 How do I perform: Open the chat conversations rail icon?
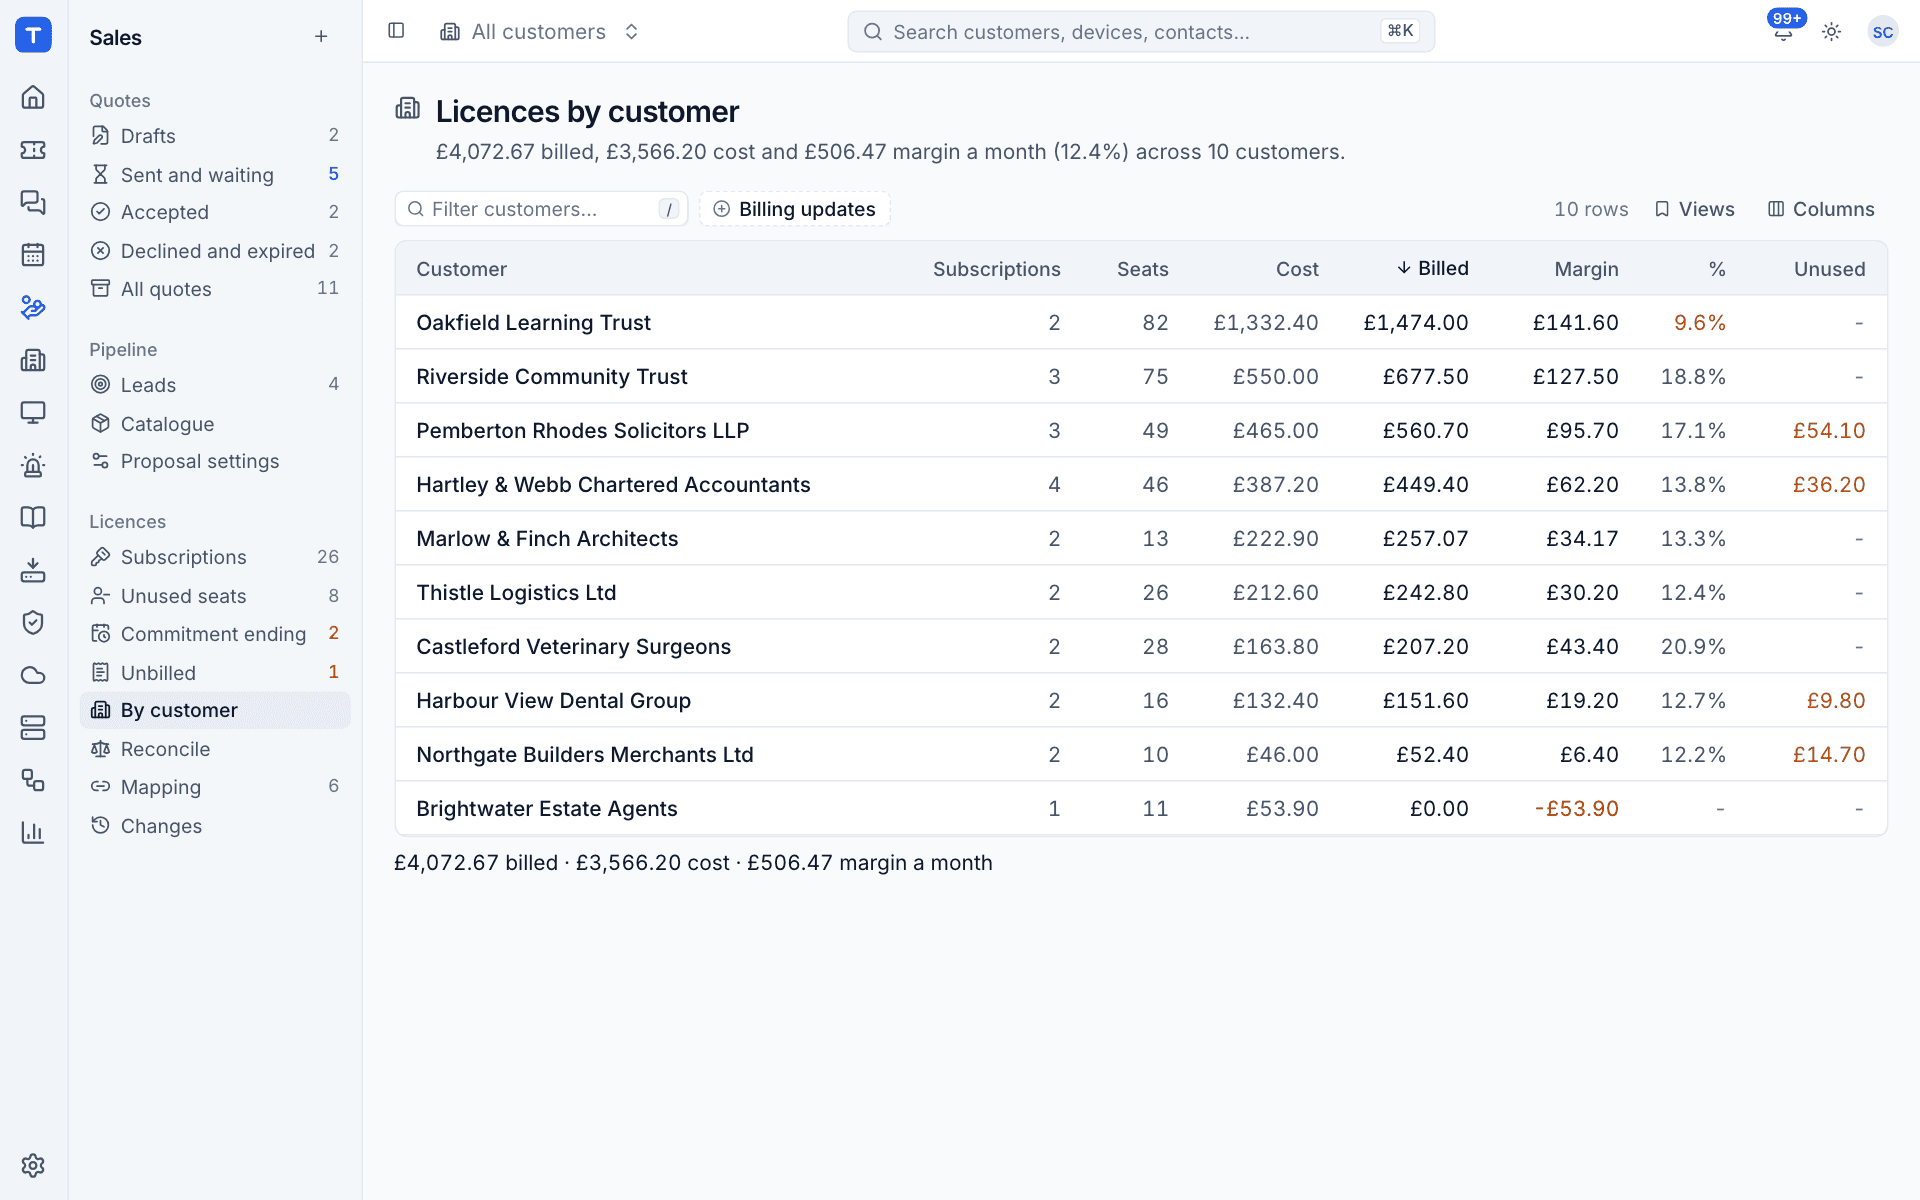click(x=33, y=202)
